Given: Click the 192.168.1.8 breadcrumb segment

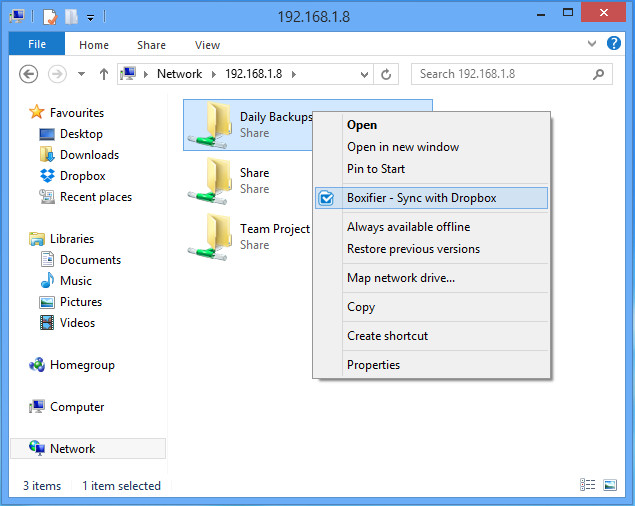Looking at the screenshot, I should tap(254, 74).
